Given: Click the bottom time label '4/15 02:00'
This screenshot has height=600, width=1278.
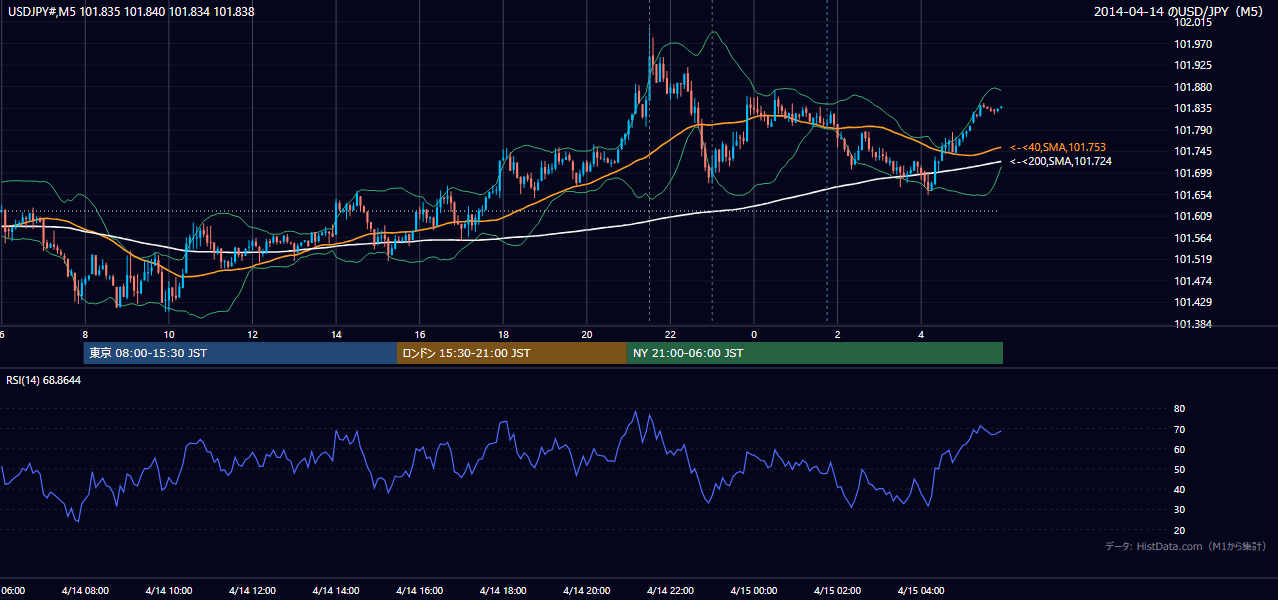Looking at the screenshot, I should [837, 590].
